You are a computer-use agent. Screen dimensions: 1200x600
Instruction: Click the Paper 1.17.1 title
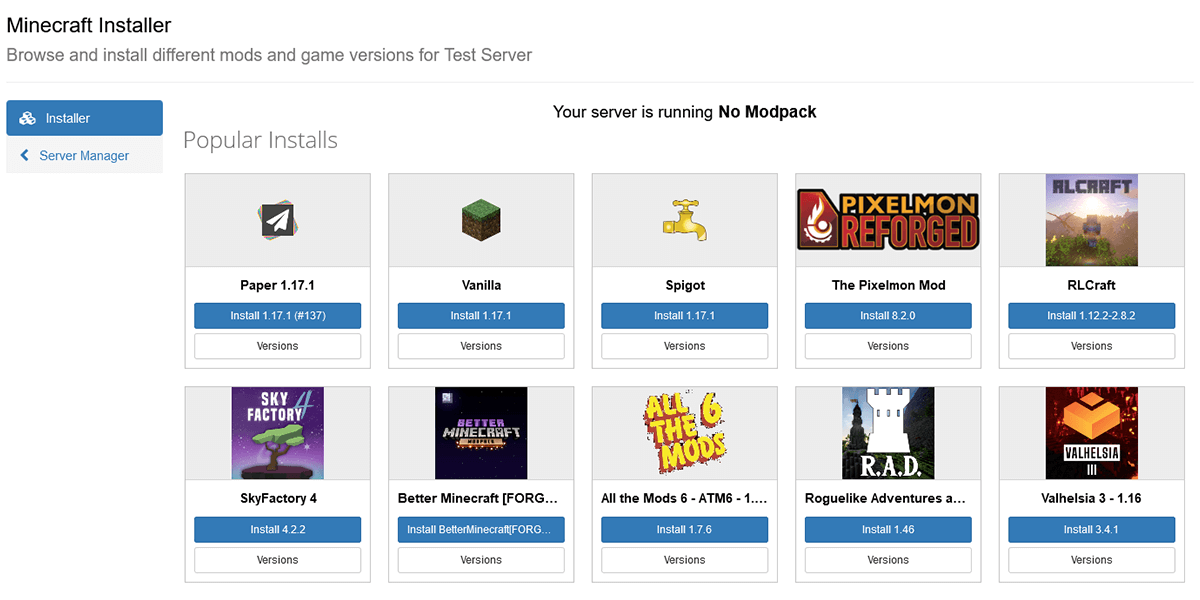point(278,285)
